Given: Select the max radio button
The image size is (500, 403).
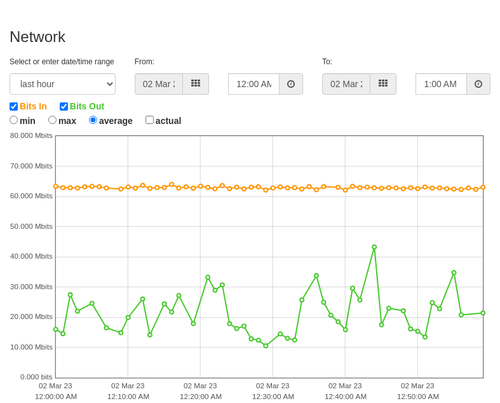Looking at the screenshot, I should tap(52, 120).
